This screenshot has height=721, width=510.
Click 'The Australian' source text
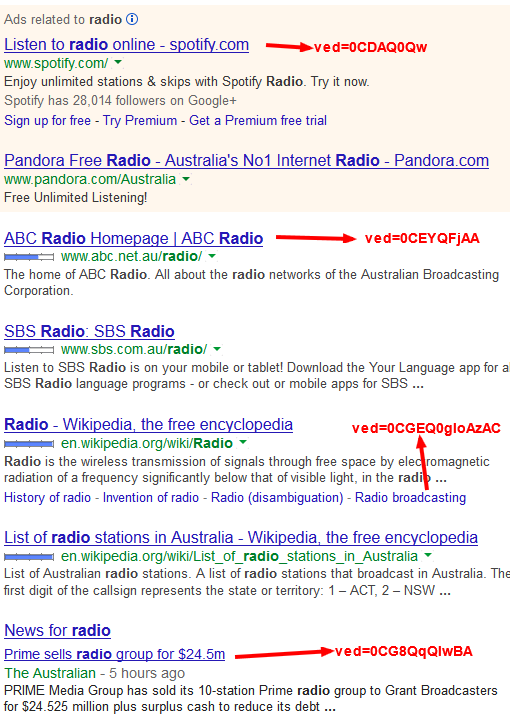point(50,673)
